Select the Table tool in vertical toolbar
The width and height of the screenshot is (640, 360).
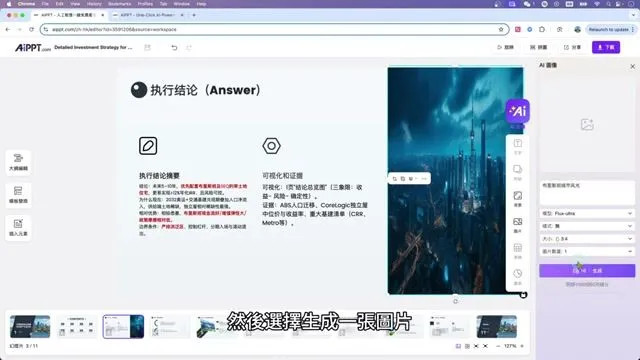[518, 250]
